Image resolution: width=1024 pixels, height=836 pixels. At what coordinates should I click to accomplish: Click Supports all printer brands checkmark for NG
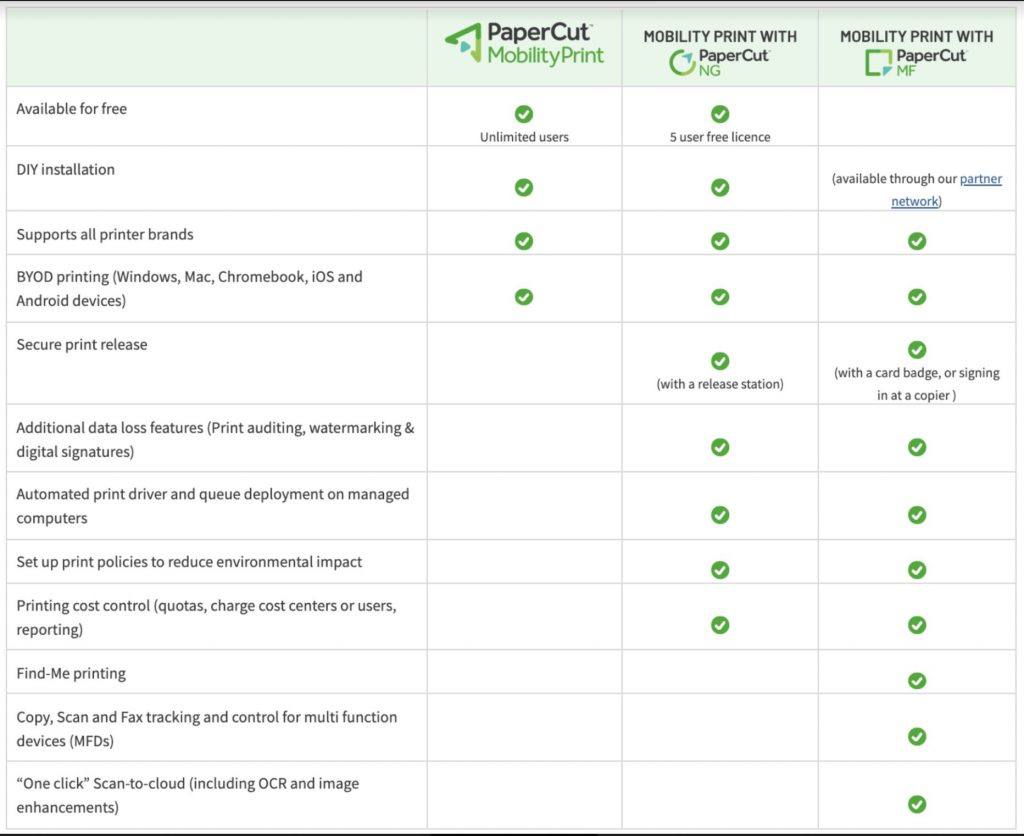(x=720, y=241)
